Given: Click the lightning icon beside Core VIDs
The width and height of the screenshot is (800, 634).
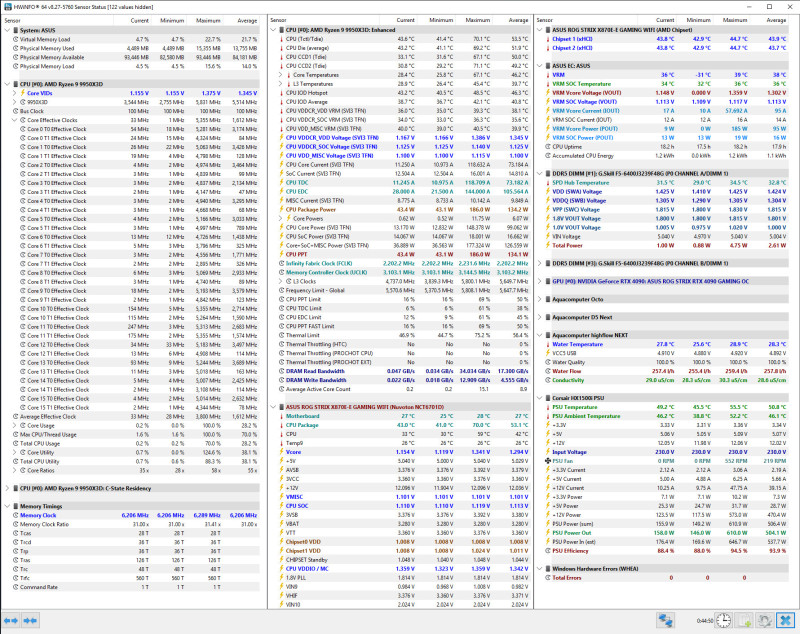Looking at the screenshot, I should [x=22, y=93].
